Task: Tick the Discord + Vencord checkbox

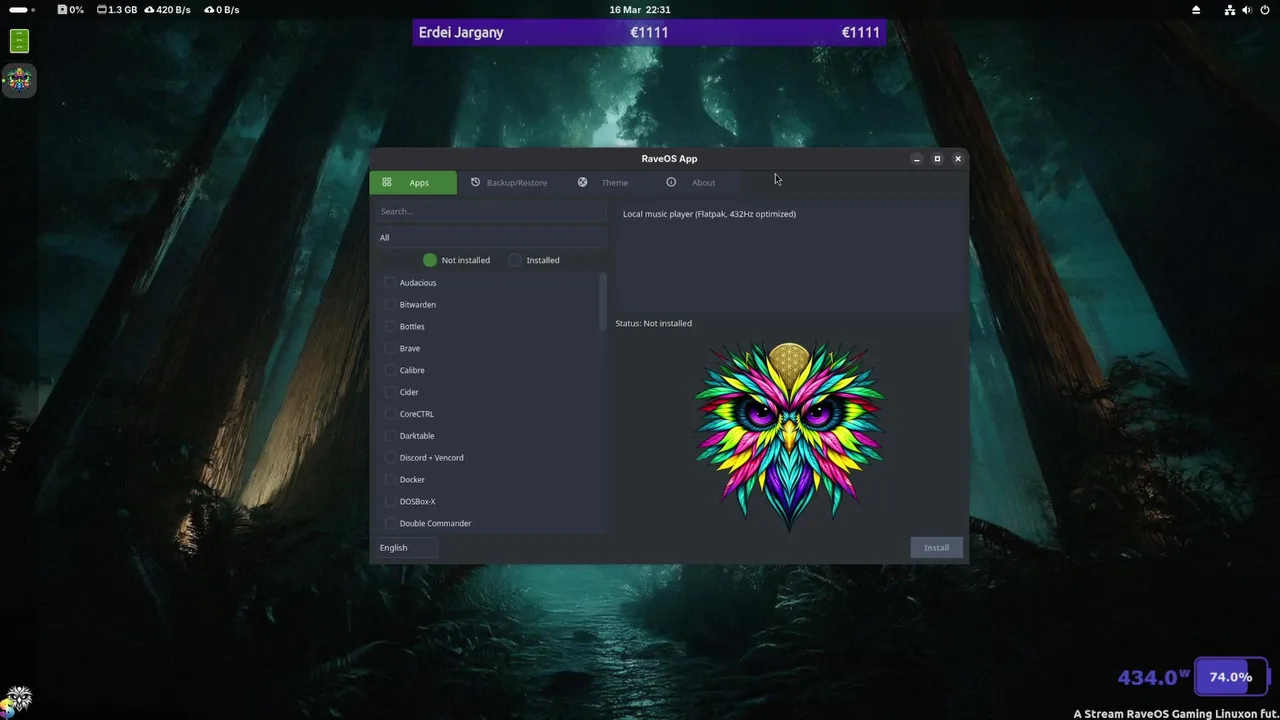Action: [x=391, y=458]
